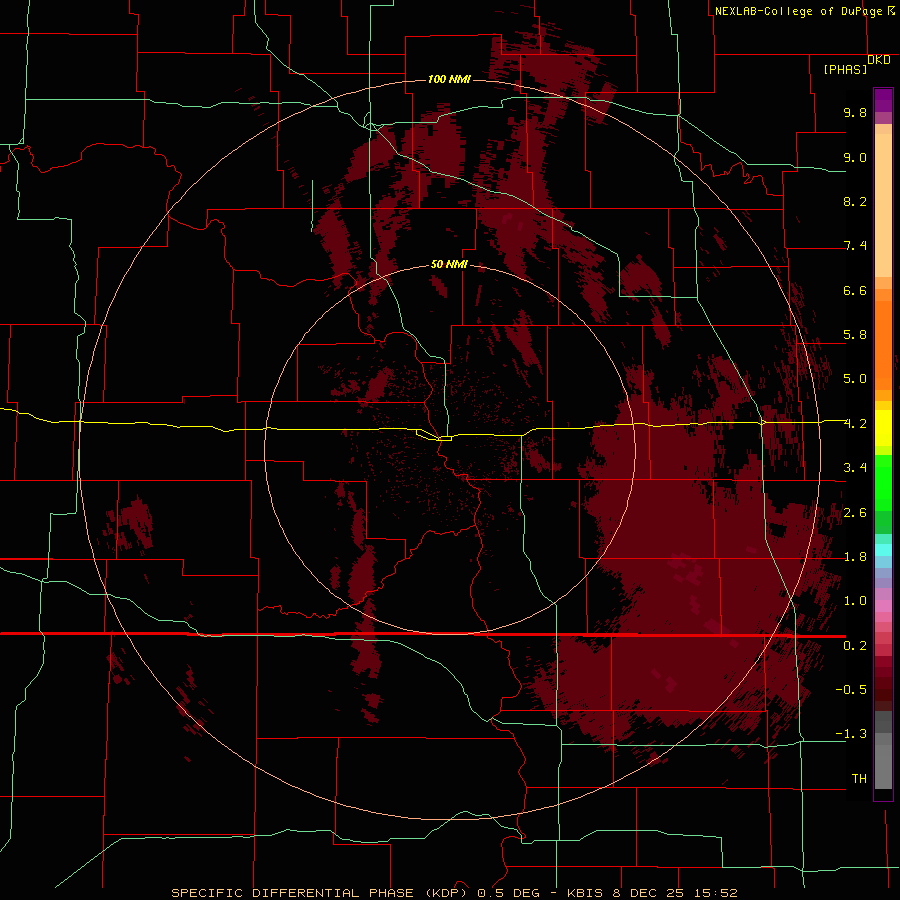The height and width of the screenshot is (900, 900).
Task: Click the 1.0 legend value
Action: 855,601
